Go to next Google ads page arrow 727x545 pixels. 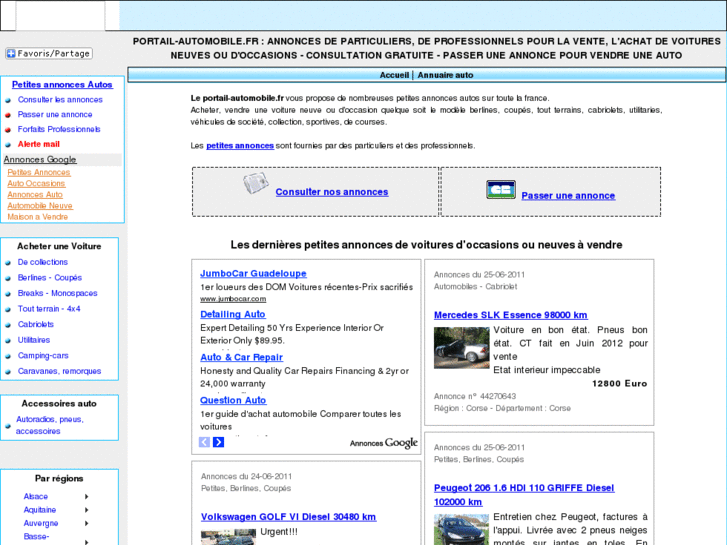pos(218,442)
